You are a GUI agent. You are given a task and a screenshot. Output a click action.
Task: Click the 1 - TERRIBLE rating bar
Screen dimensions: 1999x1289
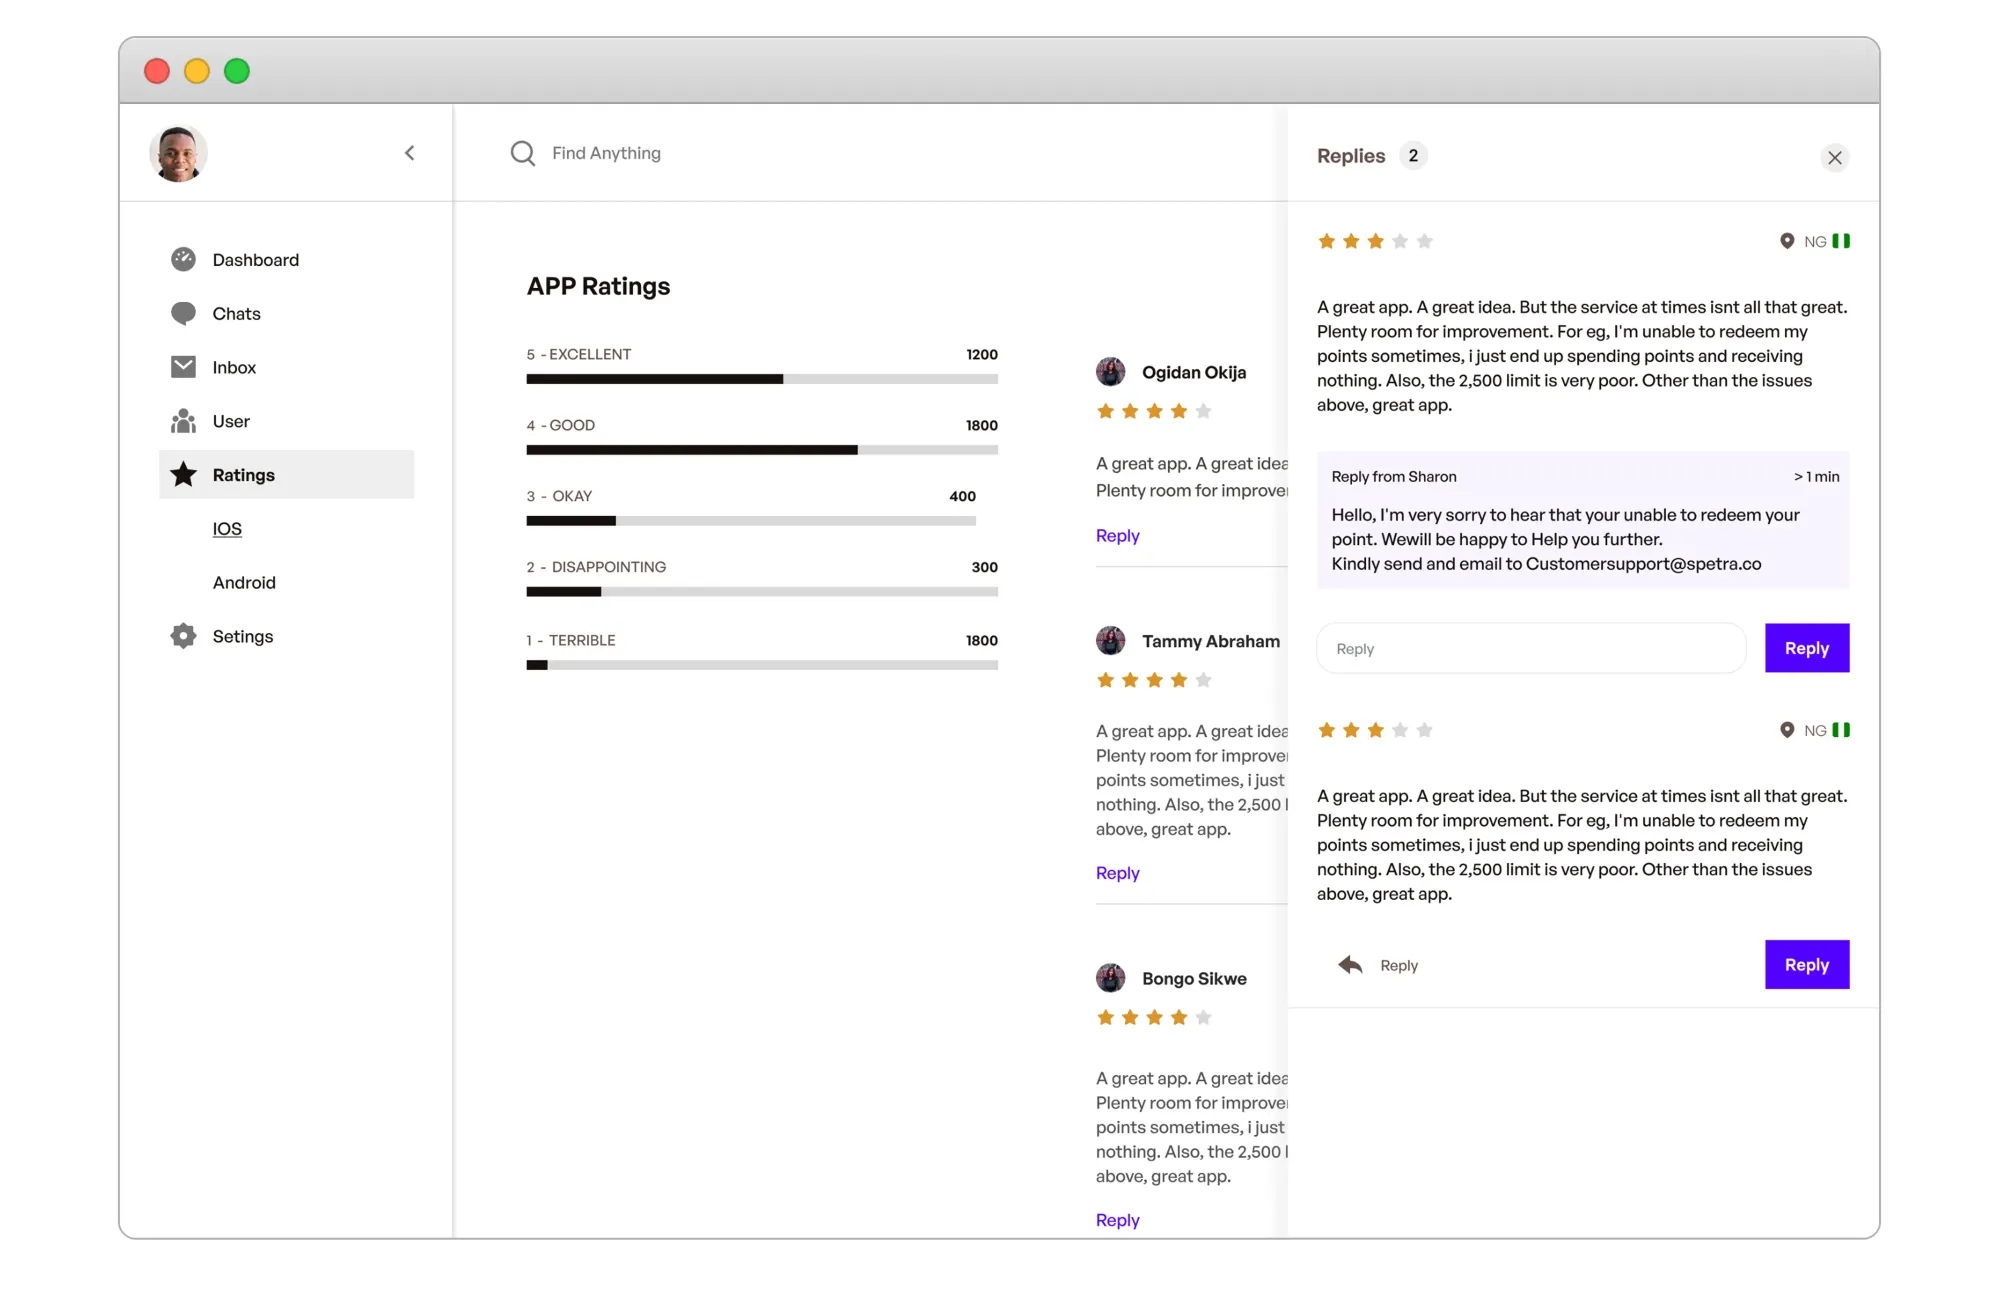click(x=762, y=665)
